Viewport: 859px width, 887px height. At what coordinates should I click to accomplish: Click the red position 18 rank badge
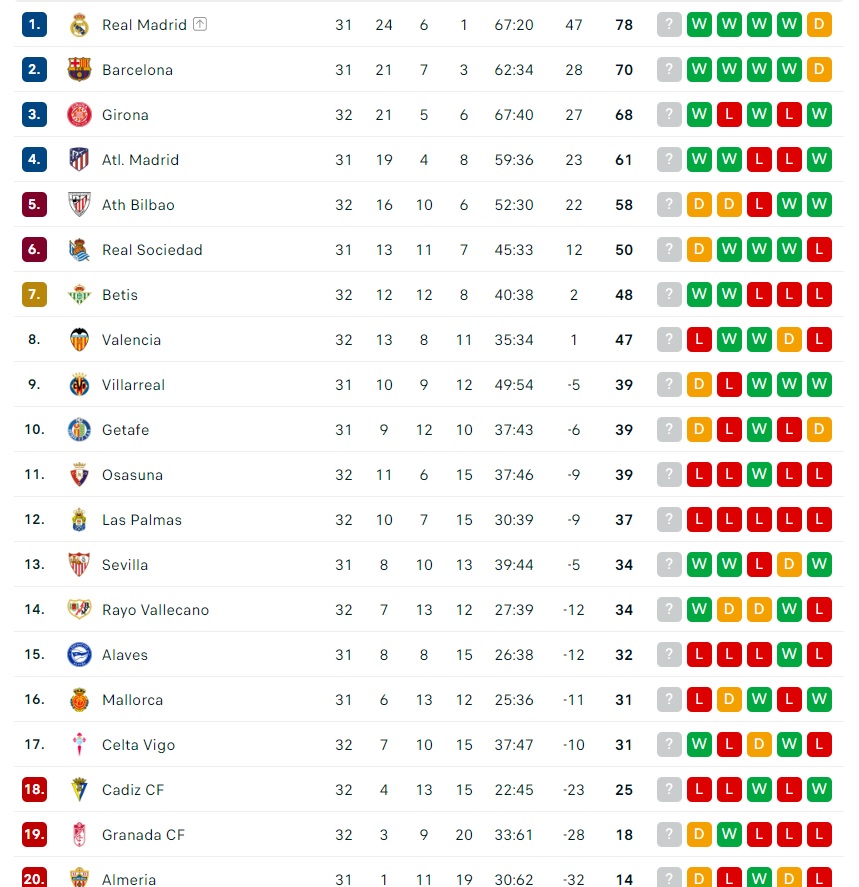click(34, 789)
